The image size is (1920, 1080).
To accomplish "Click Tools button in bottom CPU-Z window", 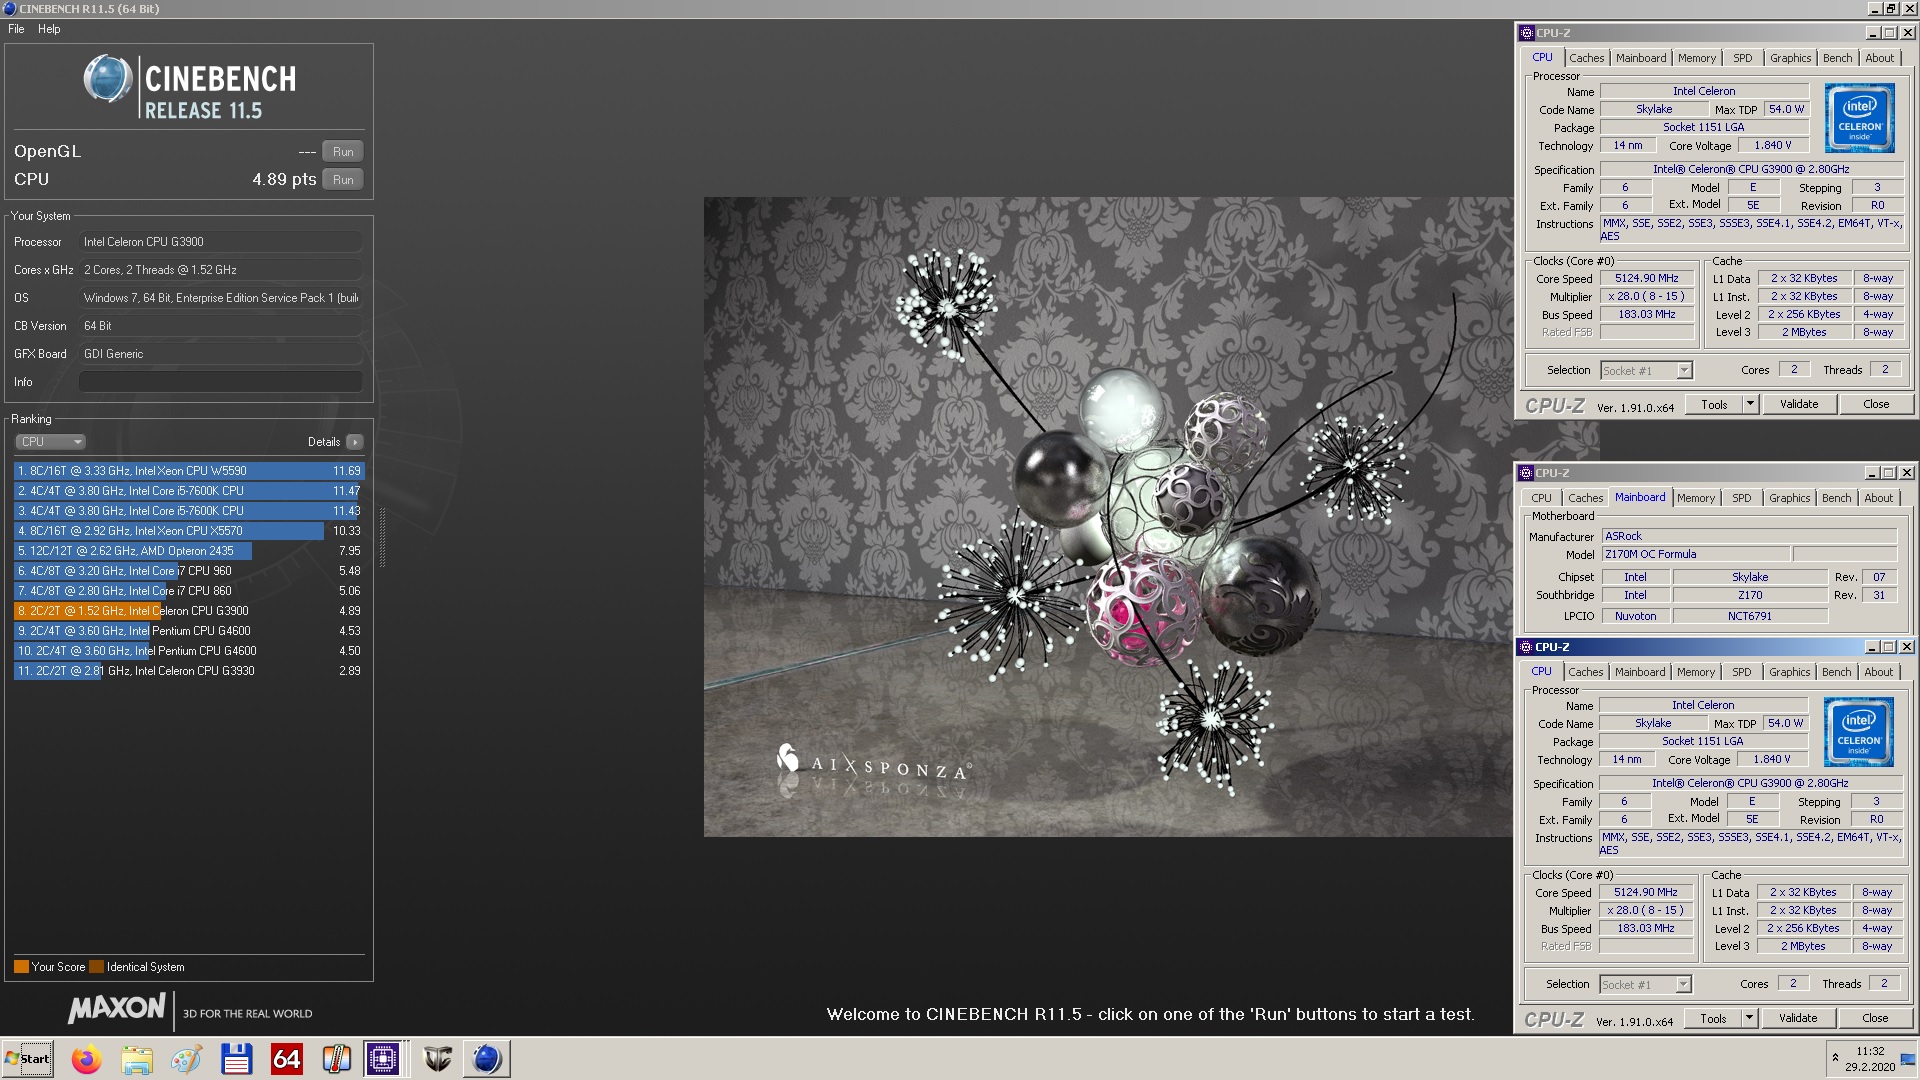I will [1713, 1019].
